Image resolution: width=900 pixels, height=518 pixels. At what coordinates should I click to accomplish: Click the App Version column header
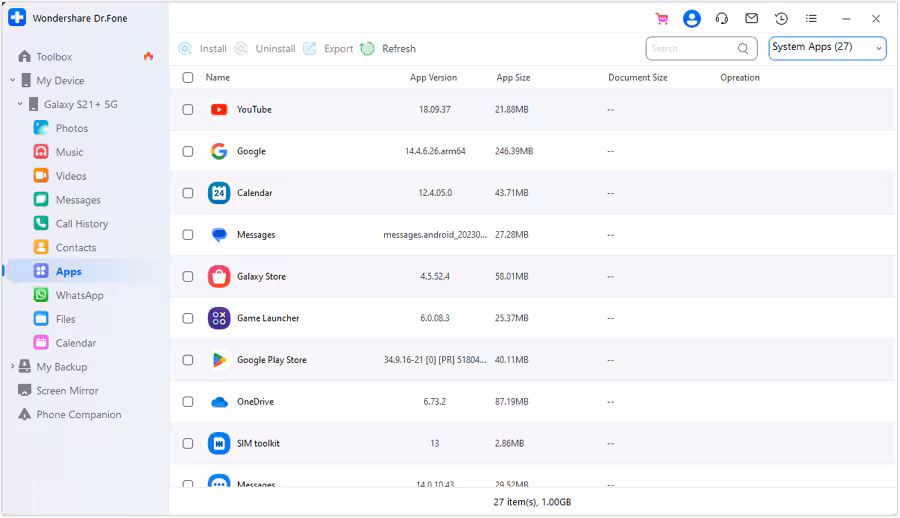(x=433, y=78)
